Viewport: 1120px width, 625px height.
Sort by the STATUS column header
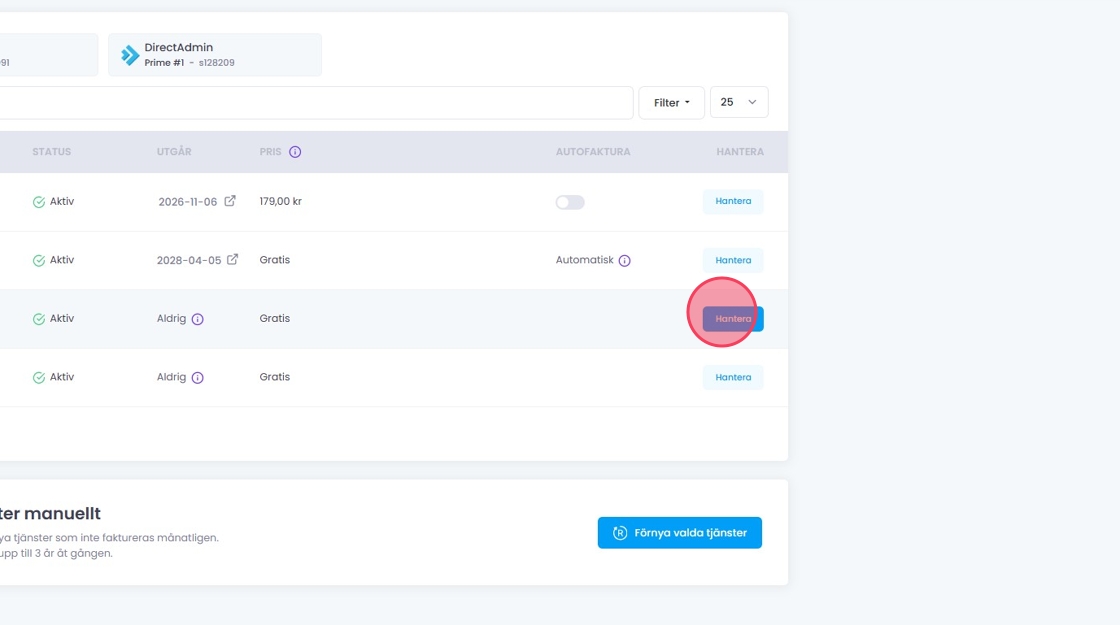pos(51,152)
